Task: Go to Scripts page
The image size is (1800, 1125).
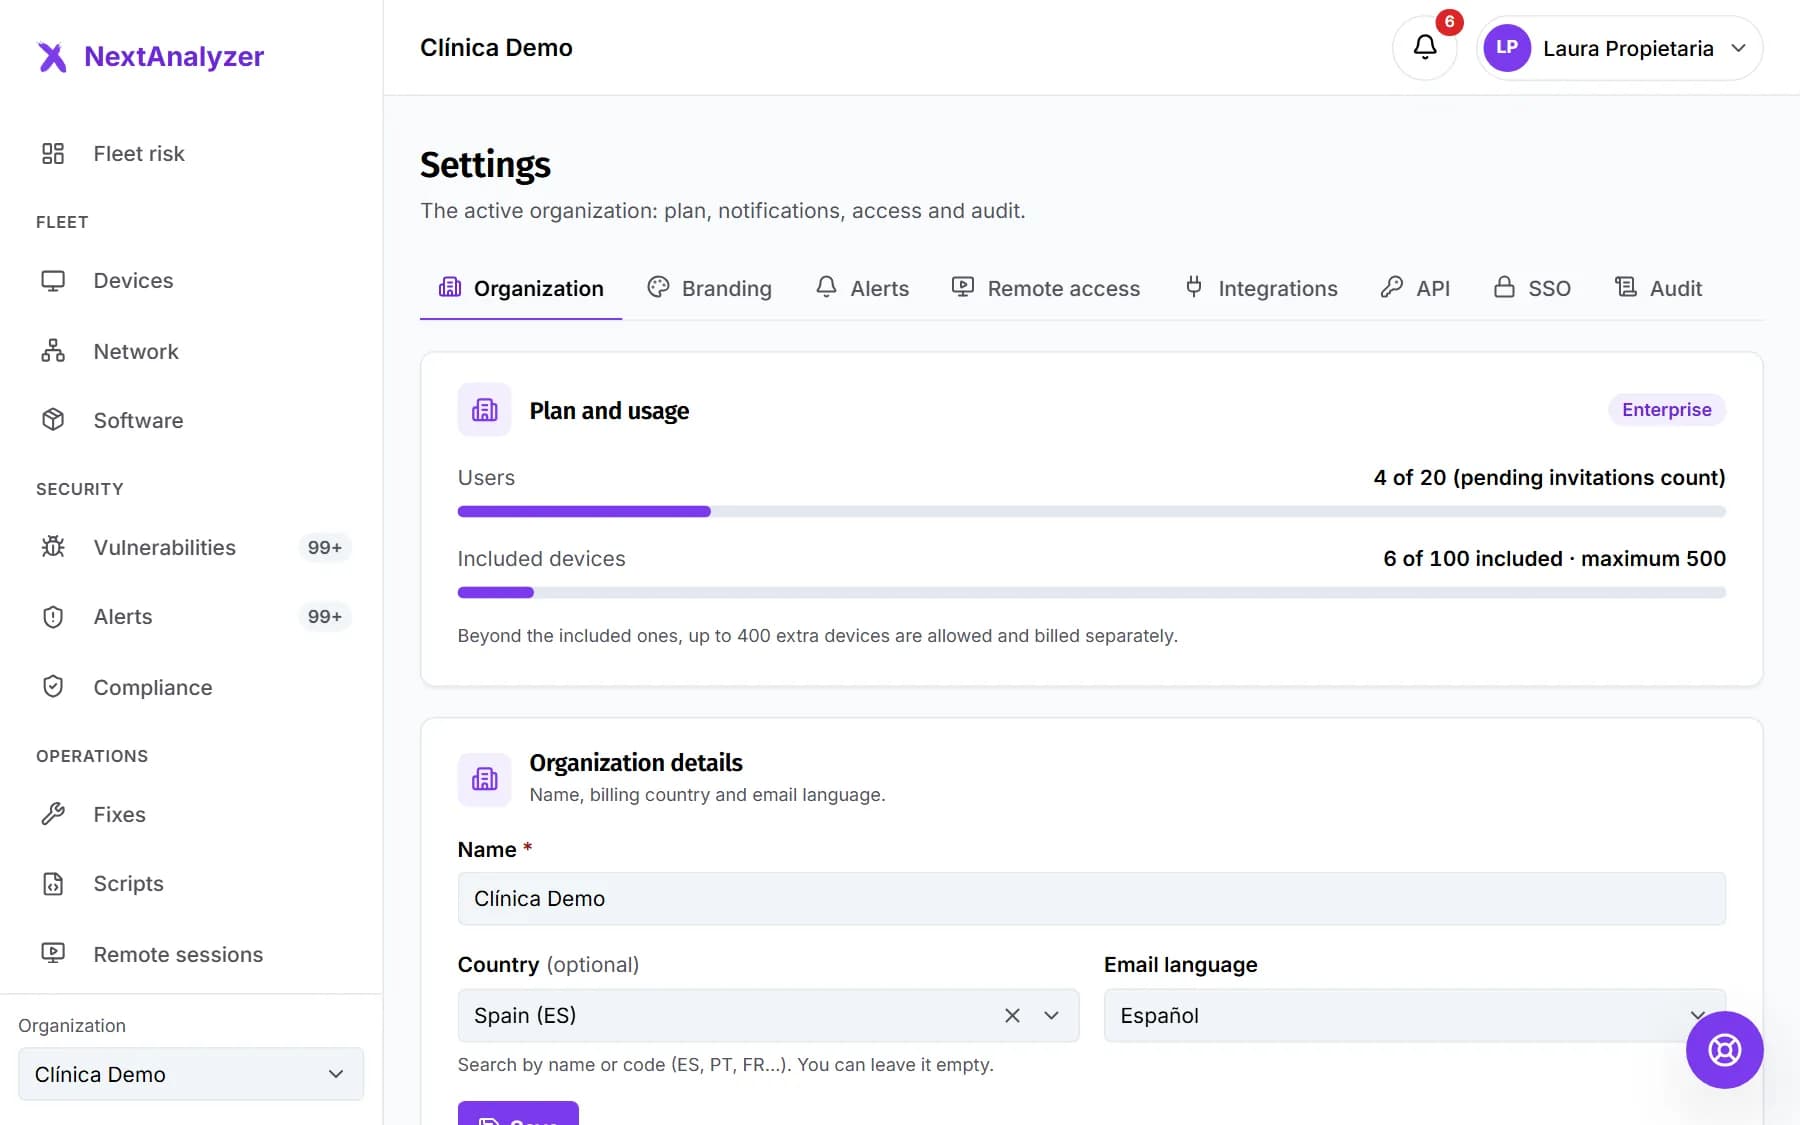Action: (191, 884)
